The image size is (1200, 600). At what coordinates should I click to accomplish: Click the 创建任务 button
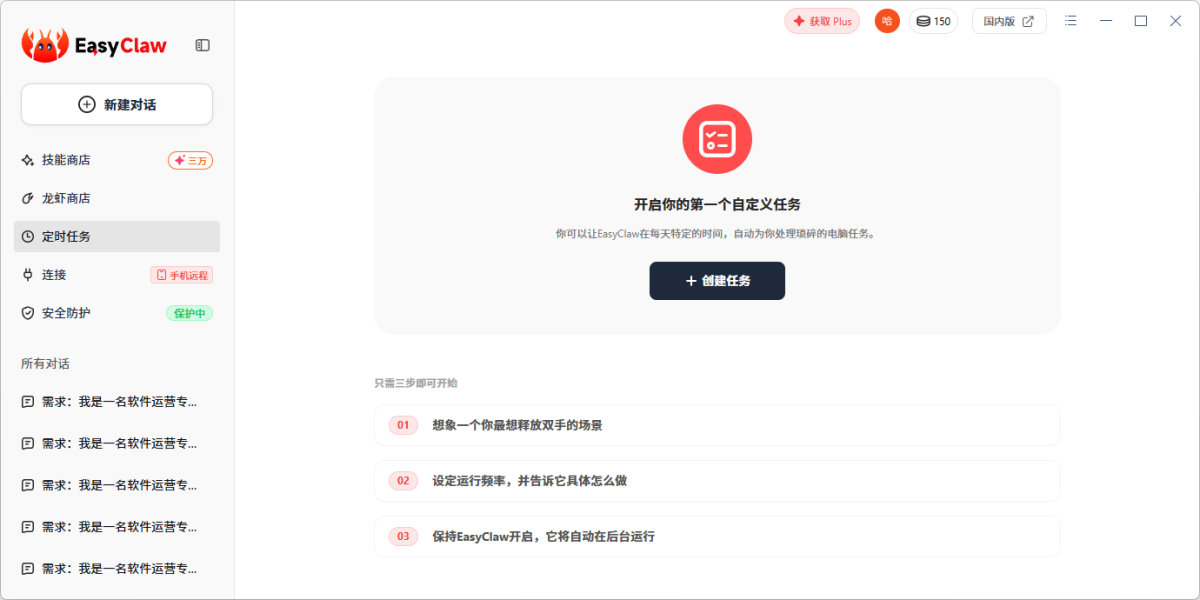(x=717, y=281)
